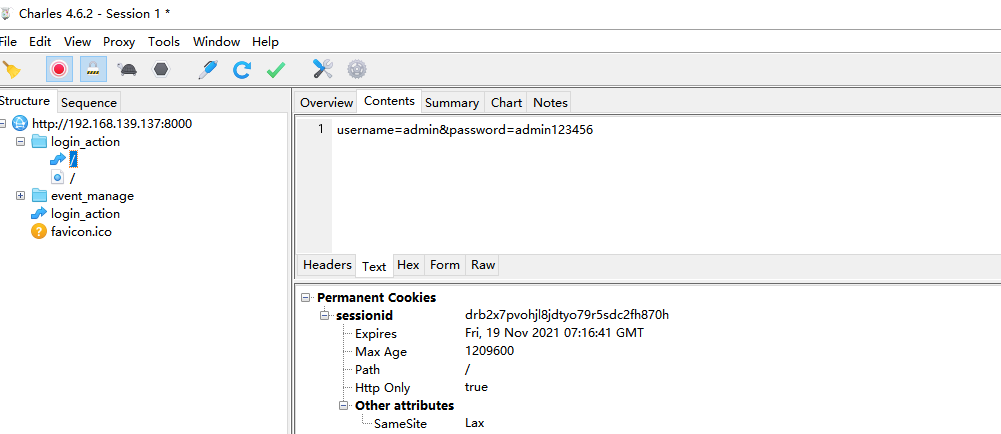Viewport: 1001px width, 434px height.
Task: Open Settings gear icon in toolbar
Action: (357, 69)
